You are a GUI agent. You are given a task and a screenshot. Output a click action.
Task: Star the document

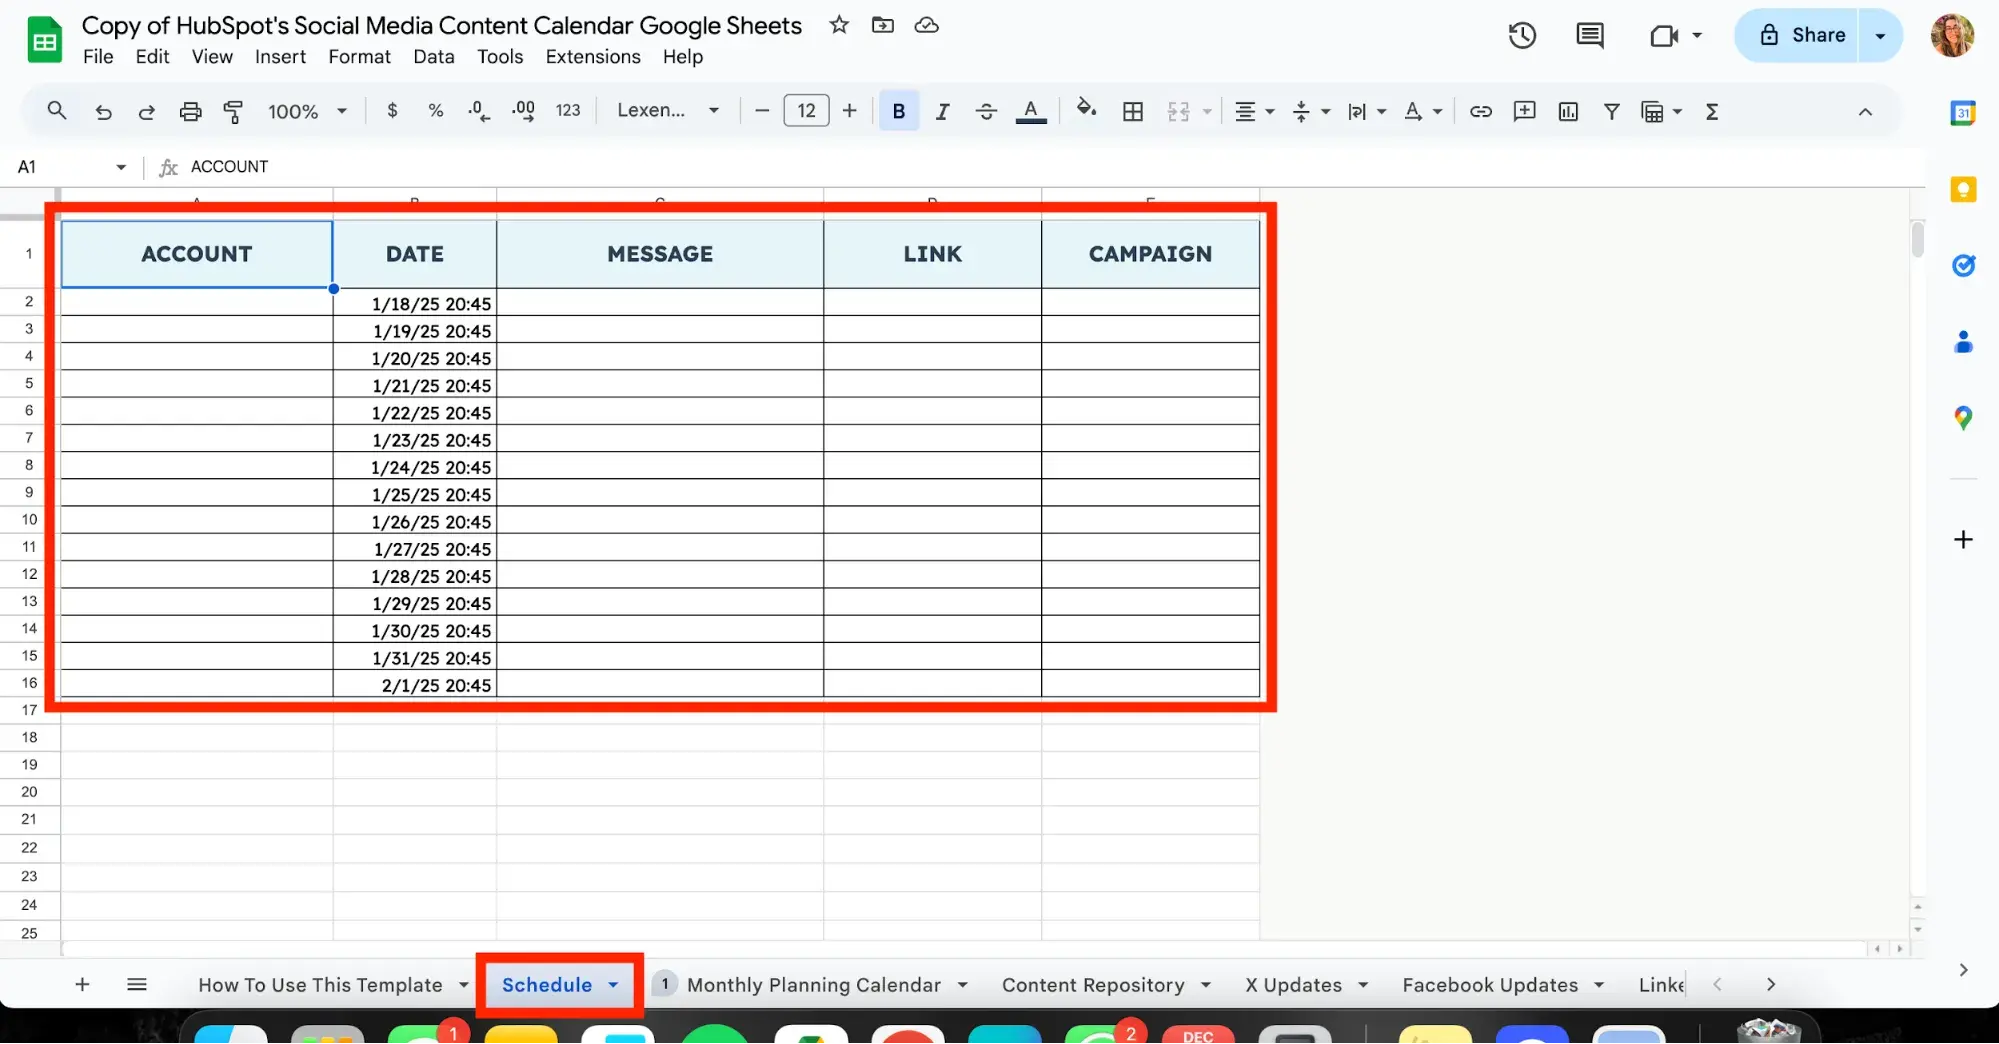(839, 25)
